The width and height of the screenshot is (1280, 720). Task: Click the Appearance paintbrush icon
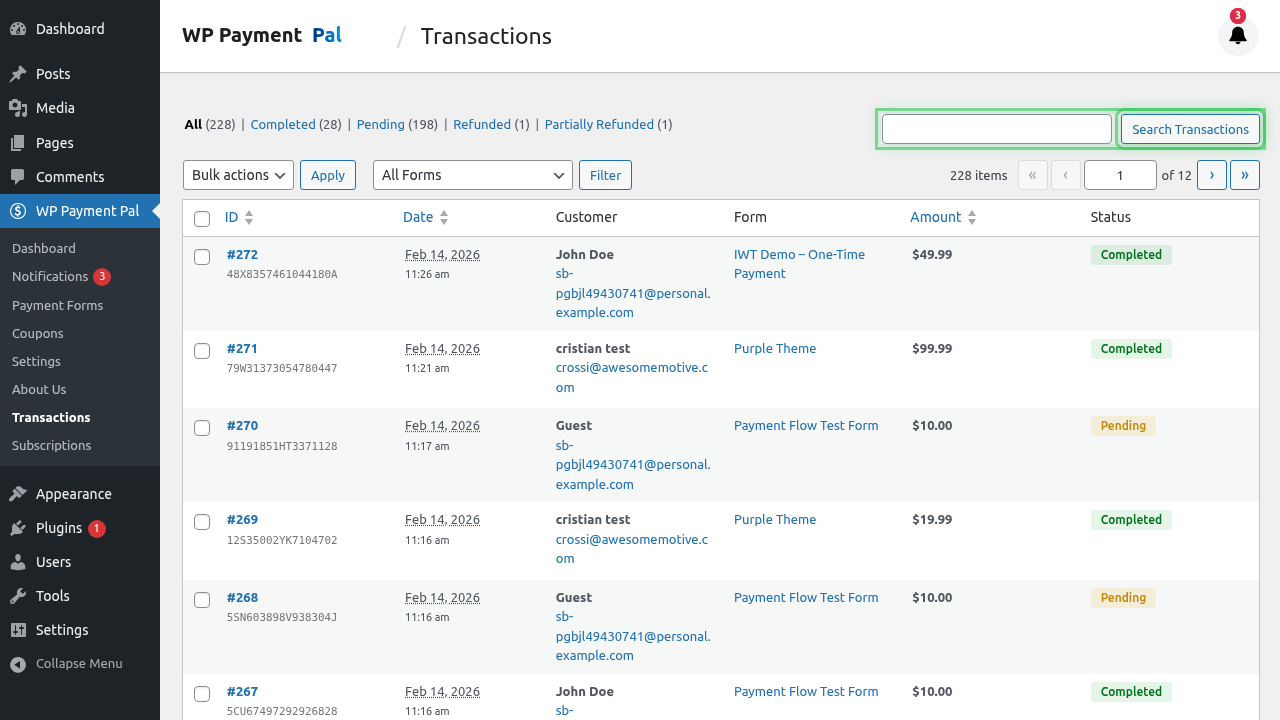coord(18,494)
